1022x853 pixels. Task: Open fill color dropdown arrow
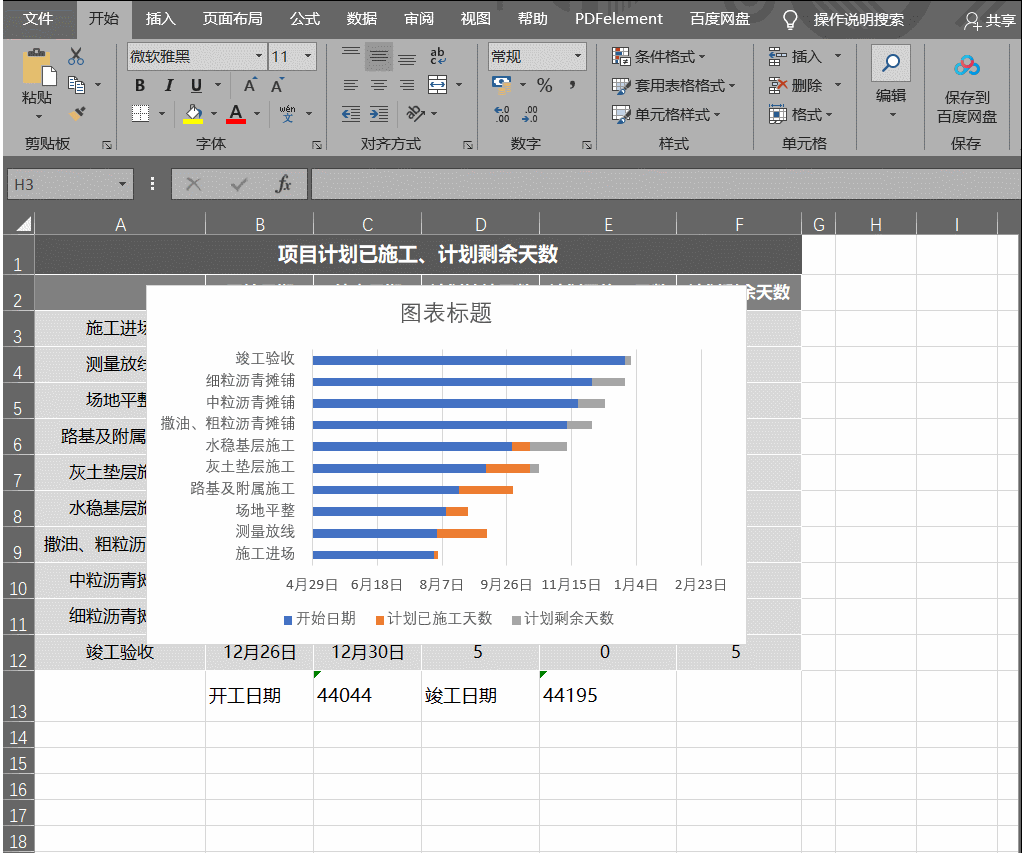(214, 114)
